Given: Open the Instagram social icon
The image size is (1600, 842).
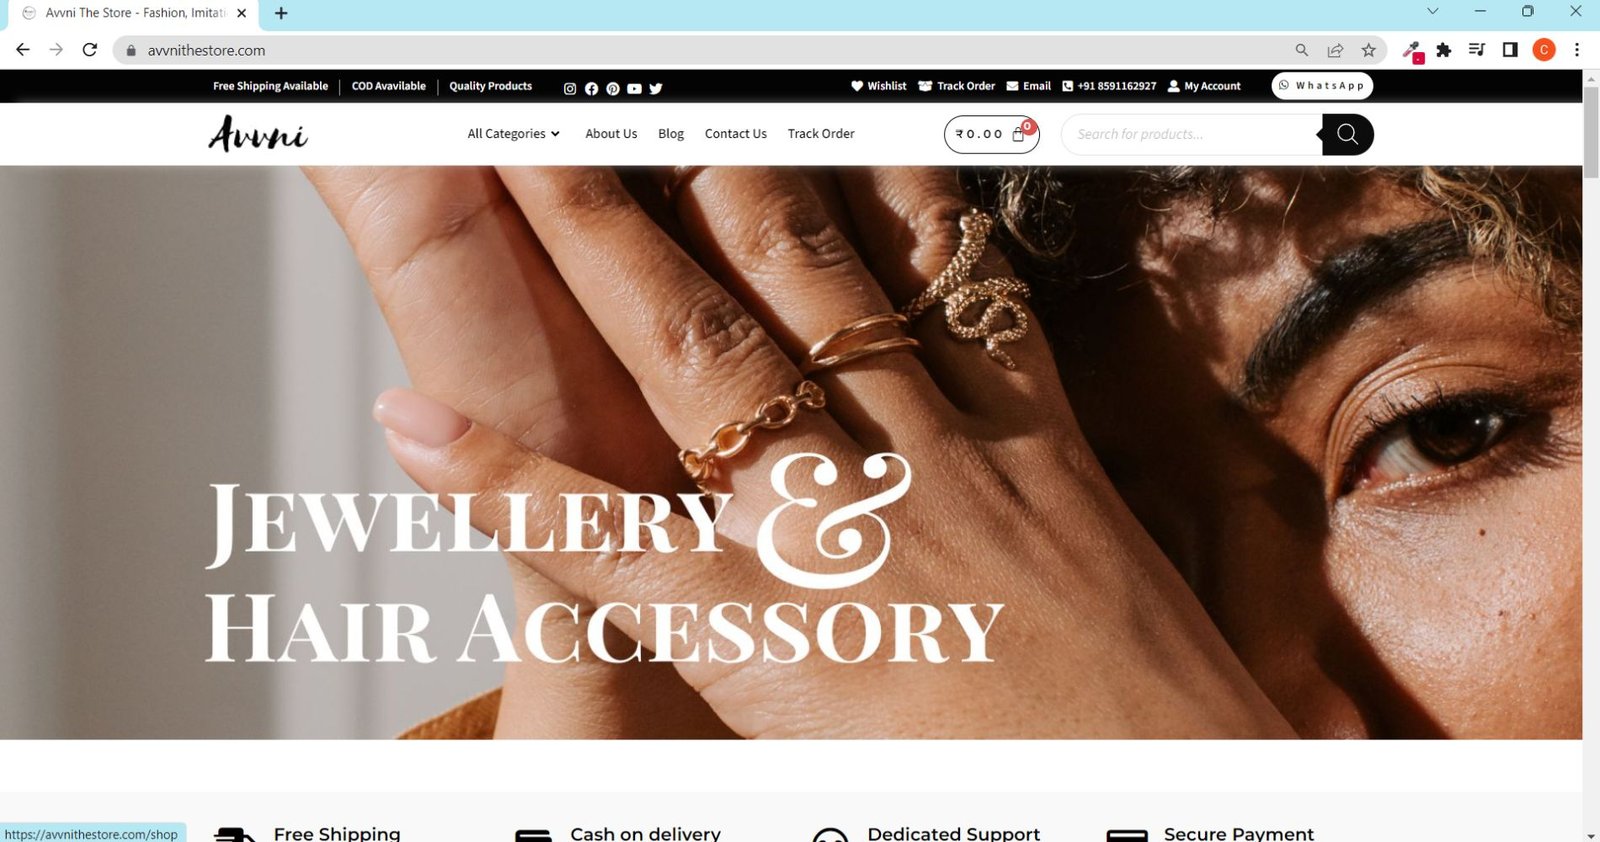Looking at the screenshot, I should [570, 88].
